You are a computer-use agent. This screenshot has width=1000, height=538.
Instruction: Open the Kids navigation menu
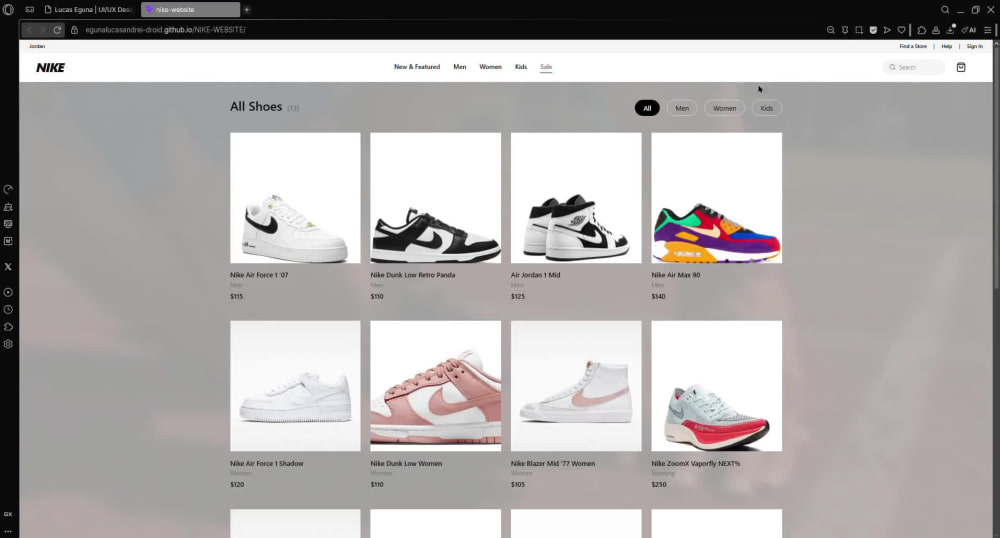coord(521,67)
